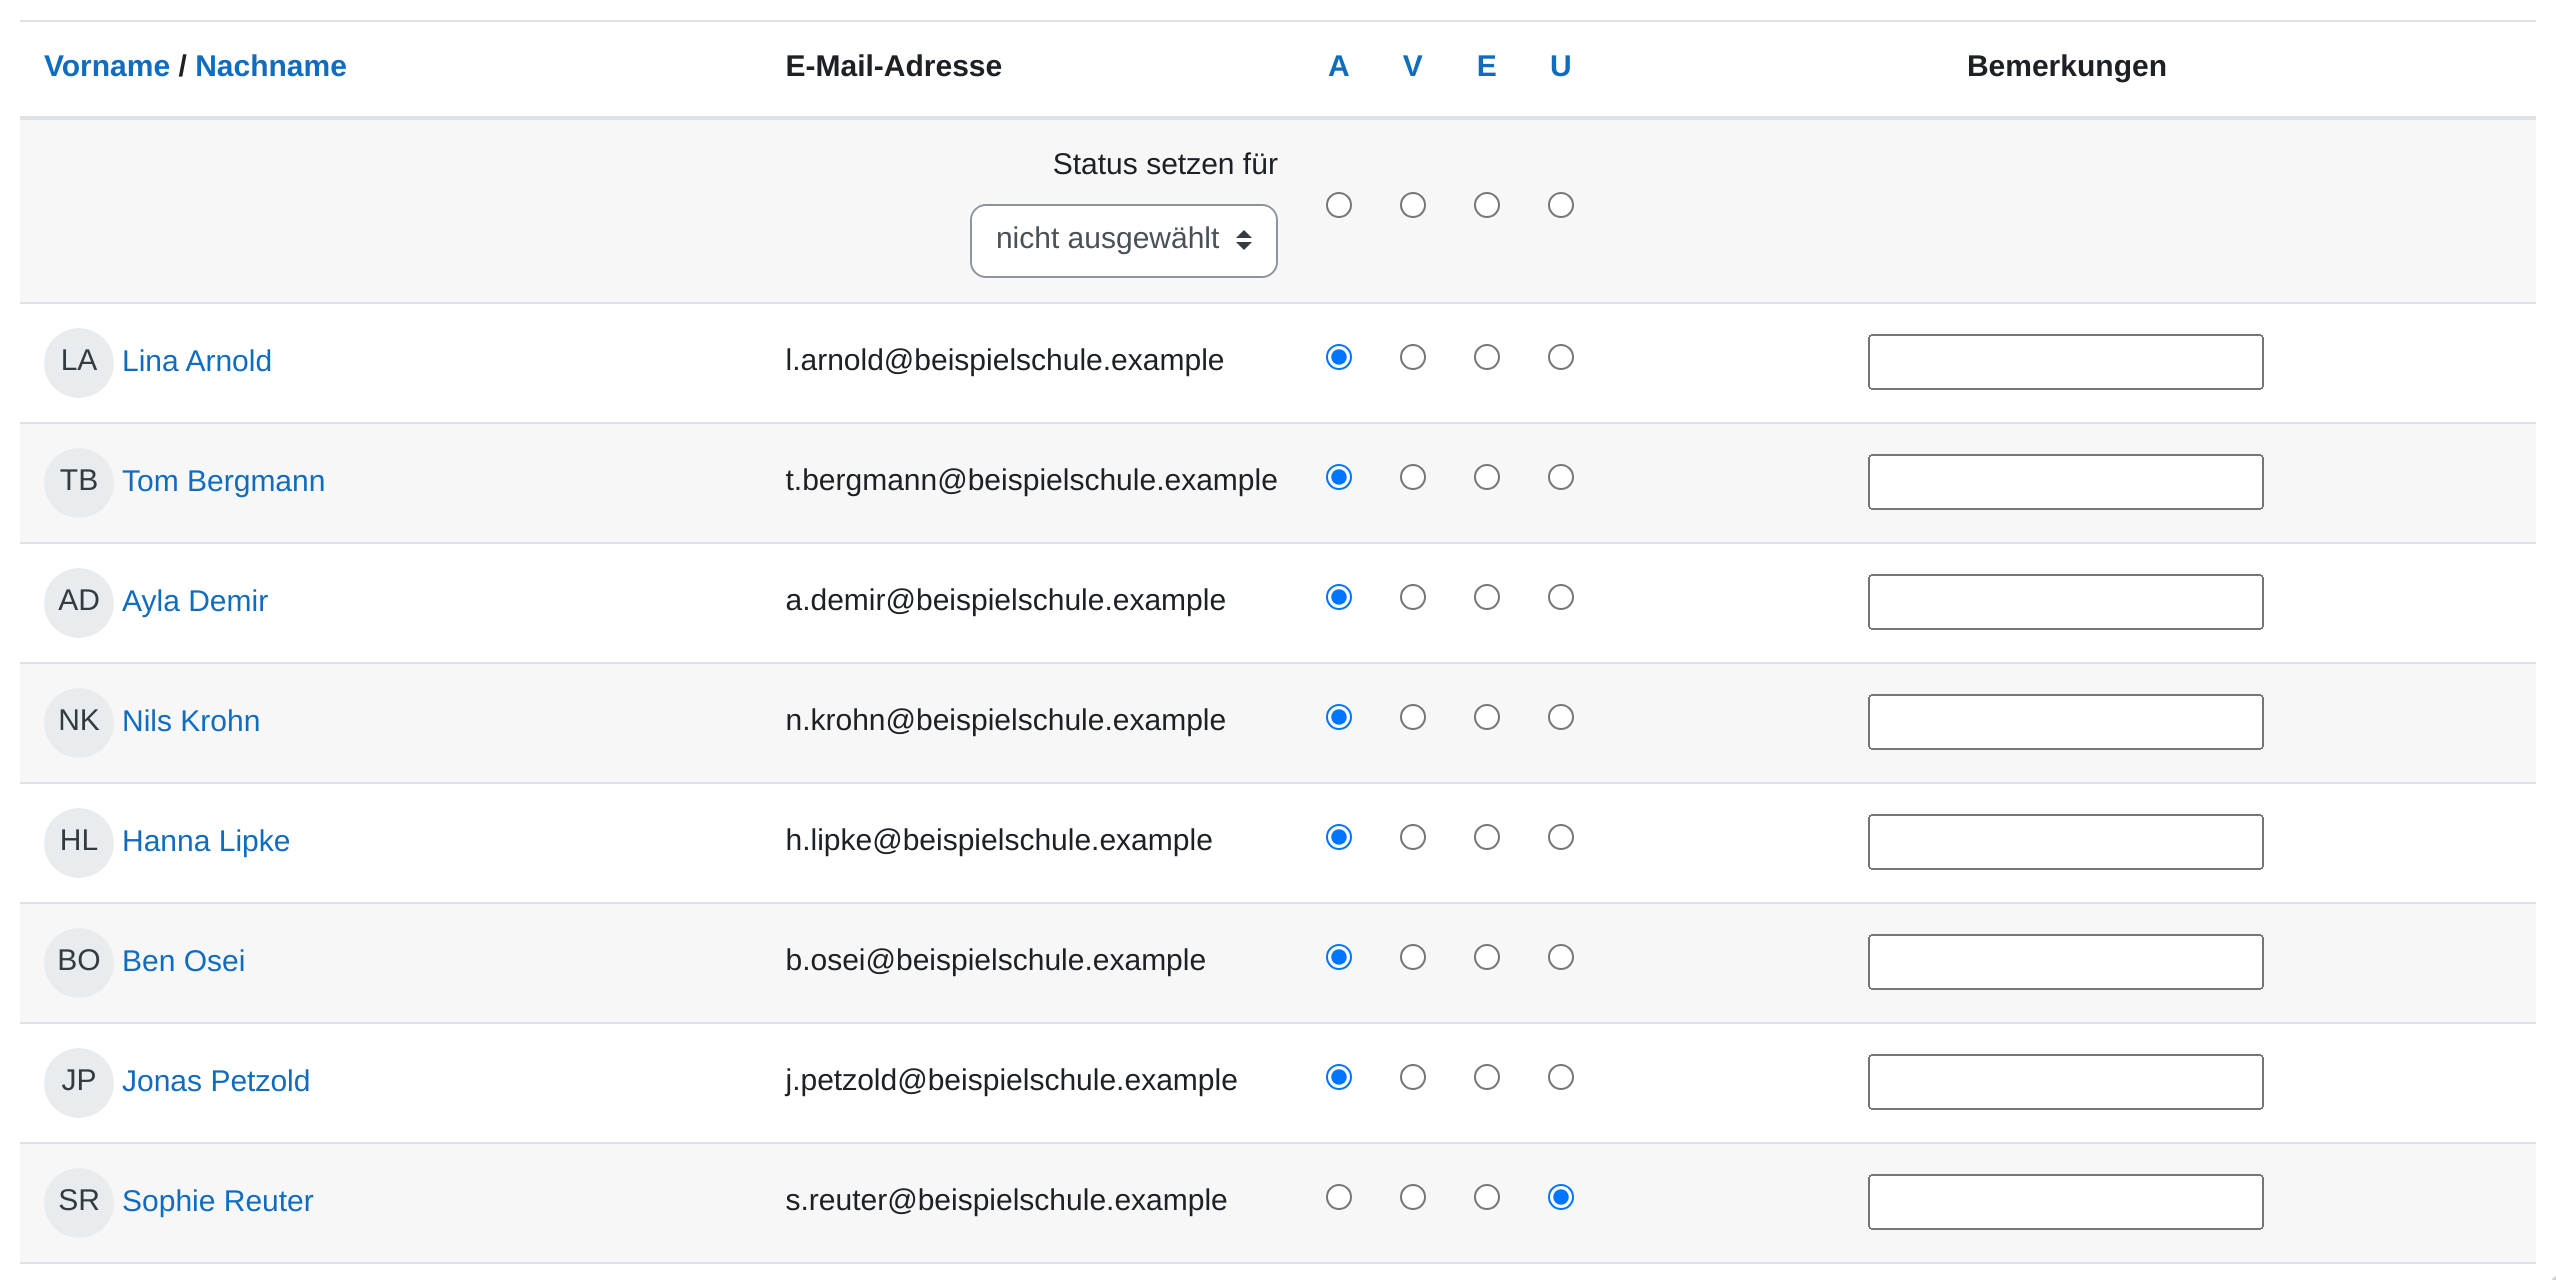Click the V column header link
The width and height of the screenshot is (2556, 1280).
pyautogui.click(x=1412, y=66)
